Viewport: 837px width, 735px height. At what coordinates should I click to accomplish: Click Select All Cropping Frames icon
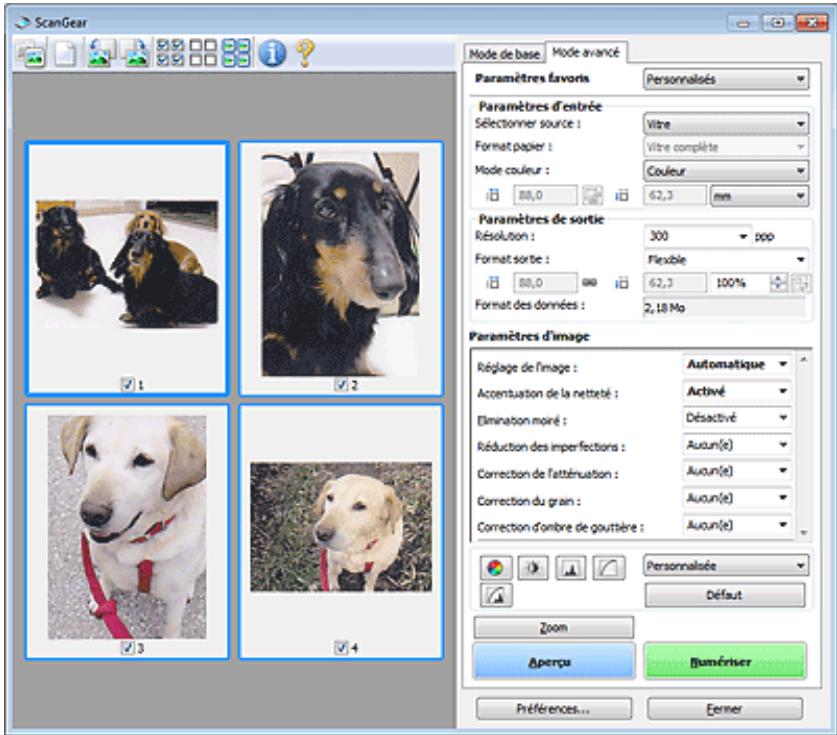[x=236, y=53]
